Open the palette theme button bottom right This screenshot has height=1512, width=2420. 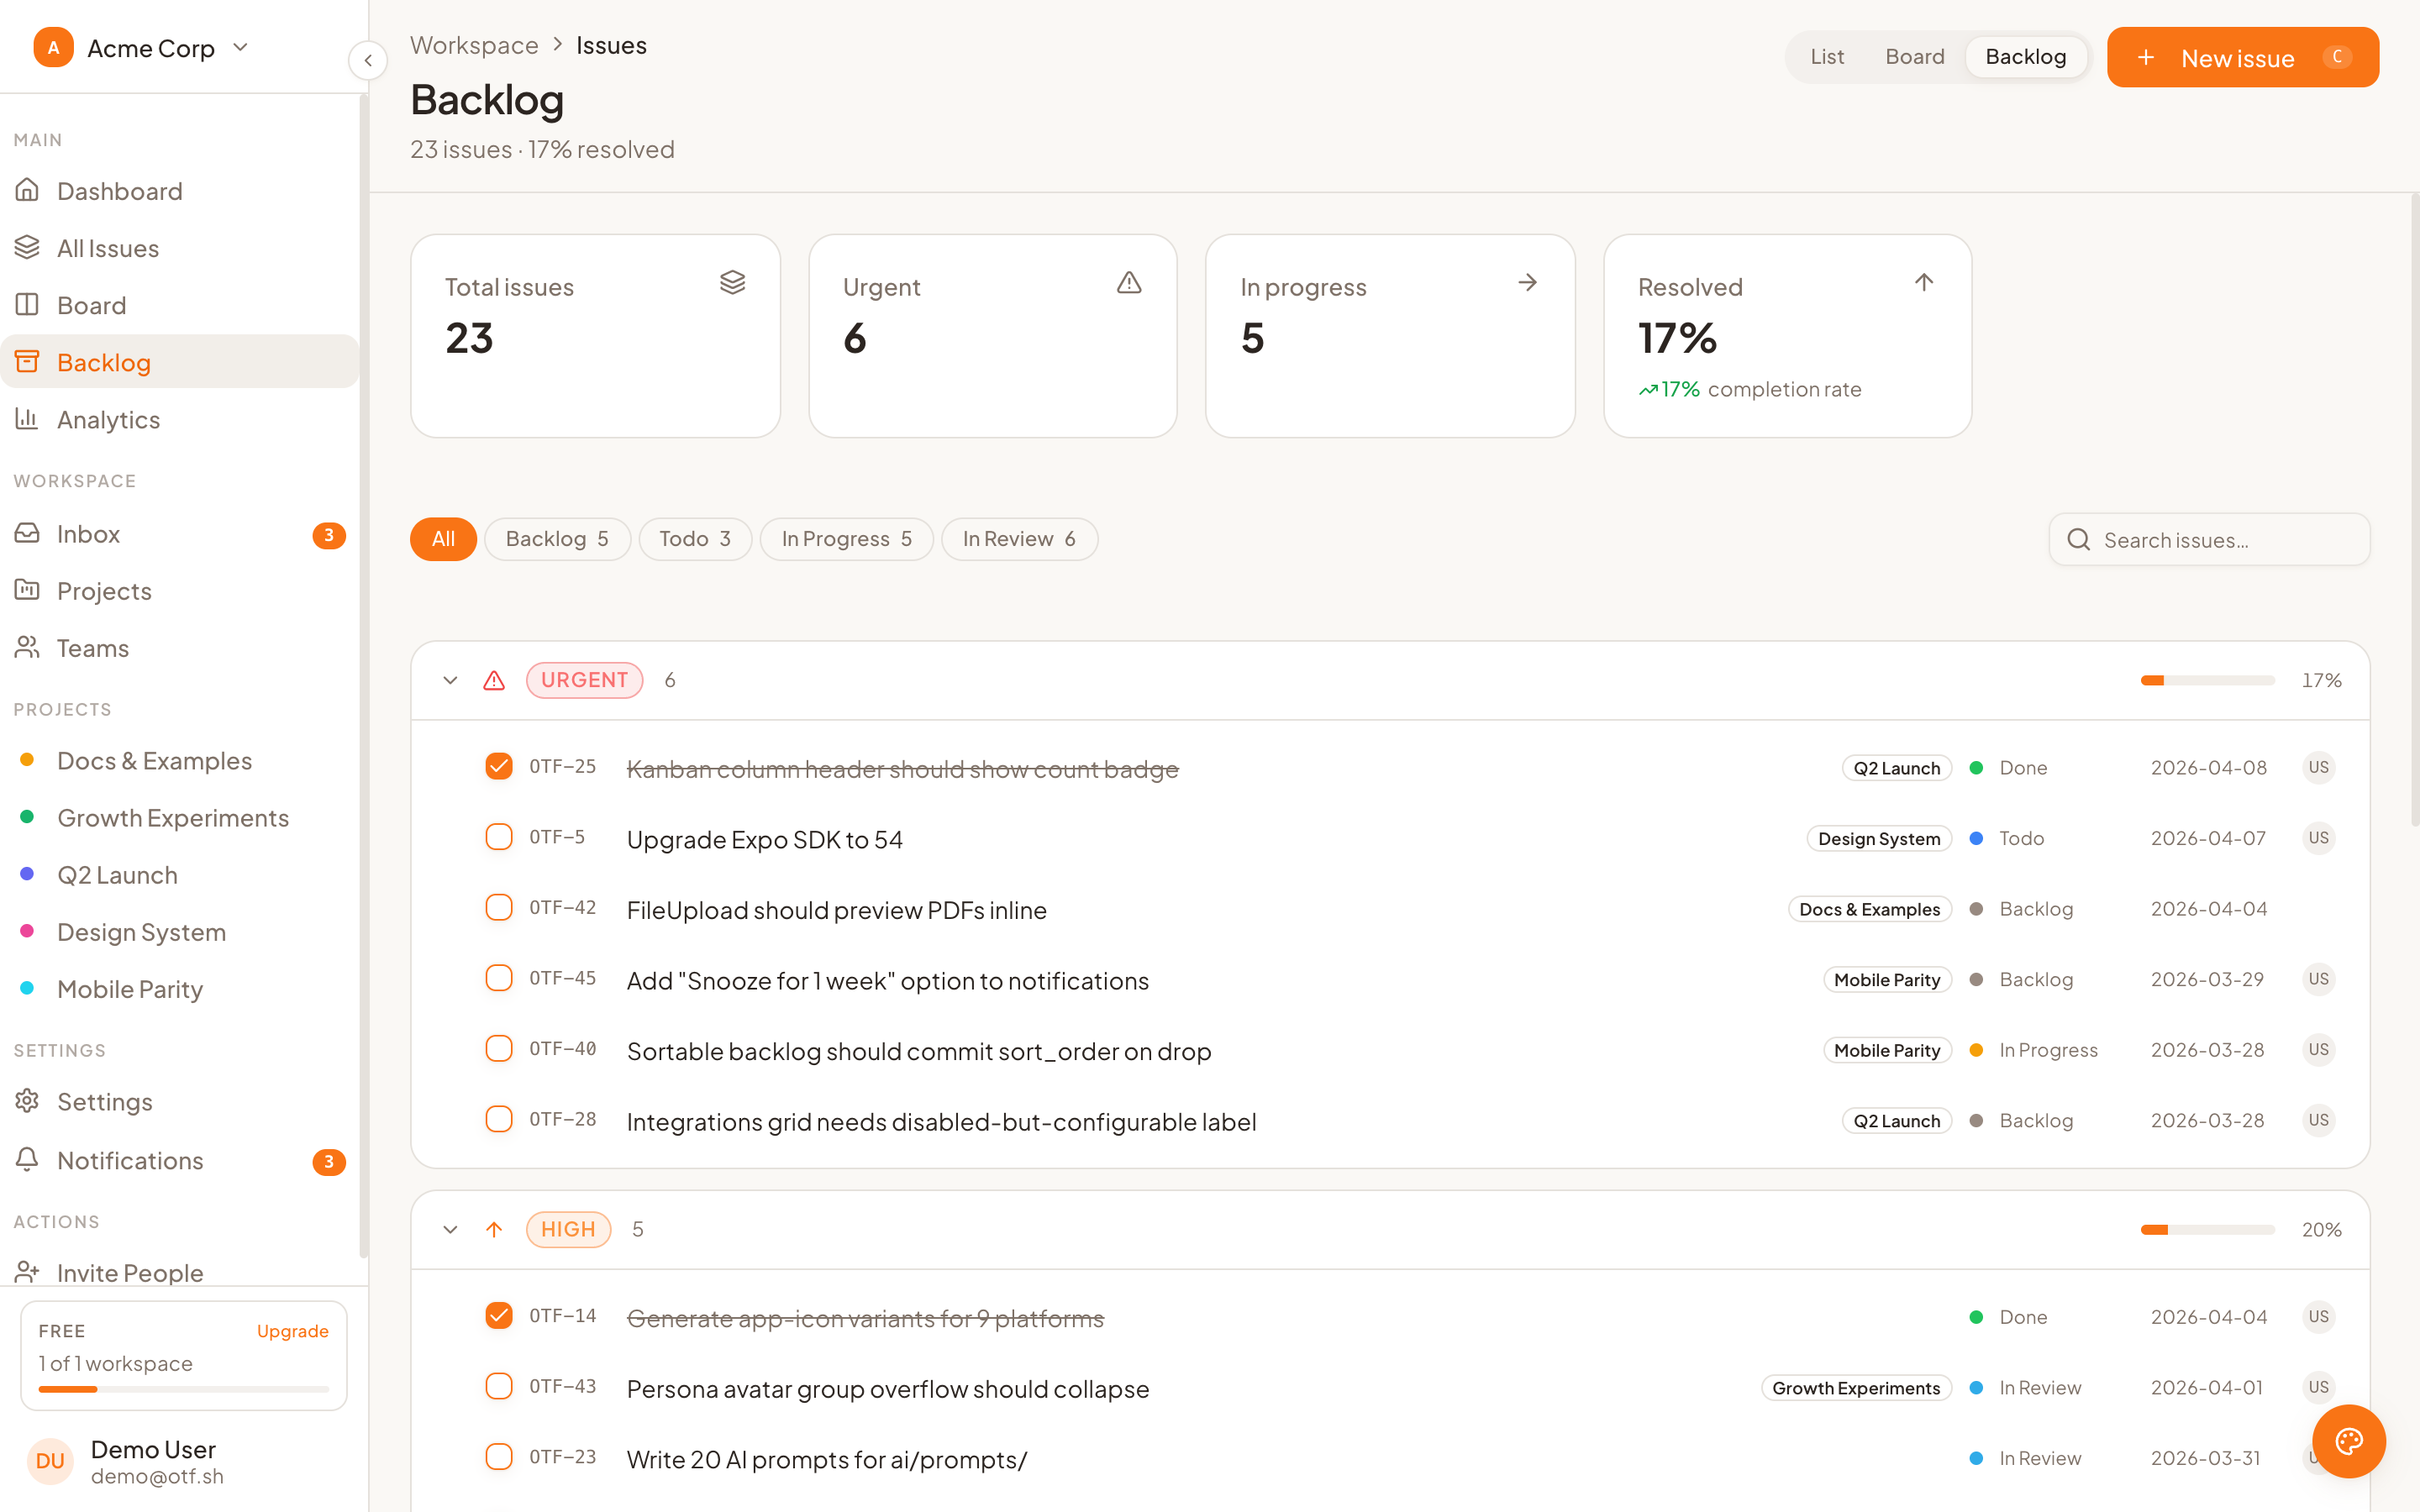click(2349, 1441)
